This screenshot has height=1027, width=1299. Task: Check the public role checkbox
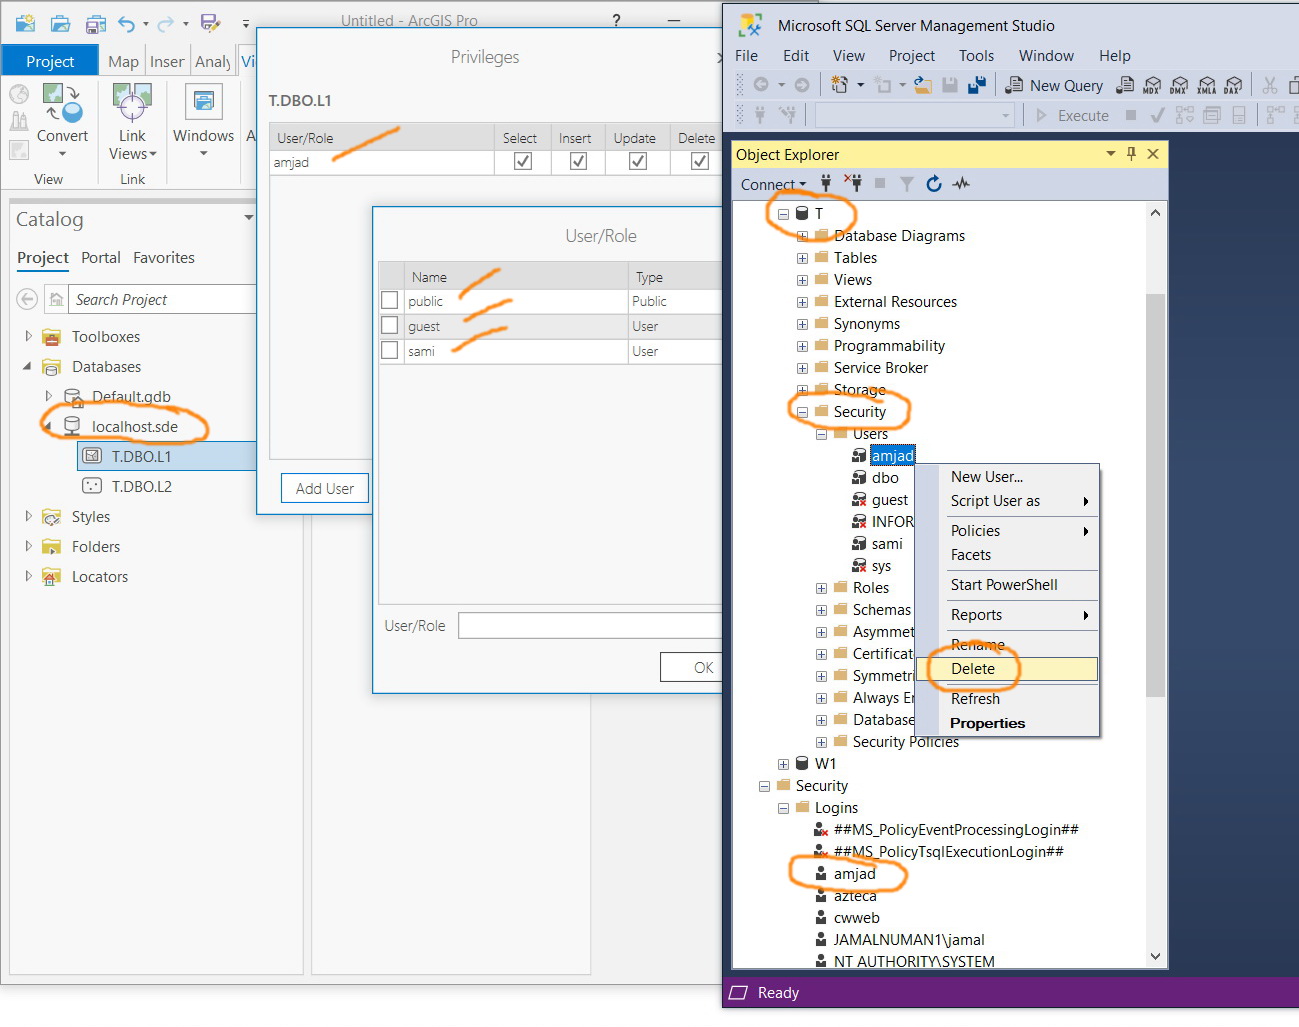click(x=389, y=300)
